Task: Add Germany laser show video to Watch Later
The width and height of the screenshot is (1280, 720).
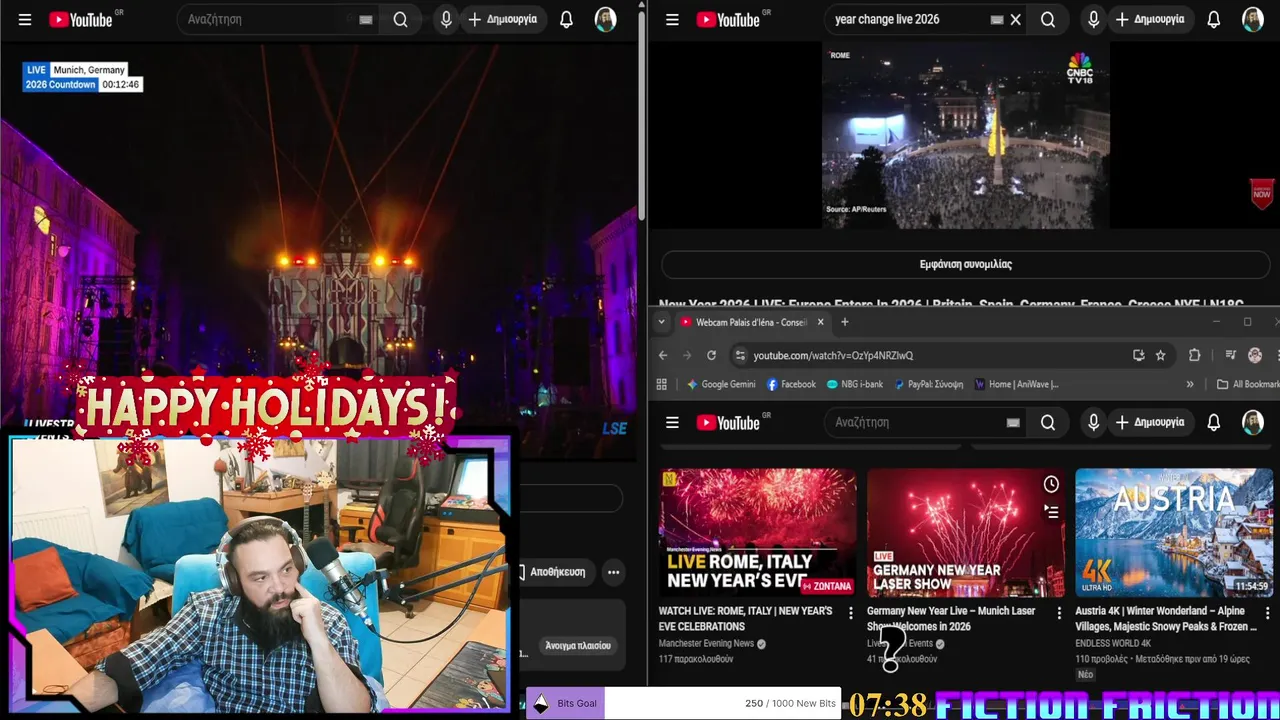Action: pos(1051,484)
